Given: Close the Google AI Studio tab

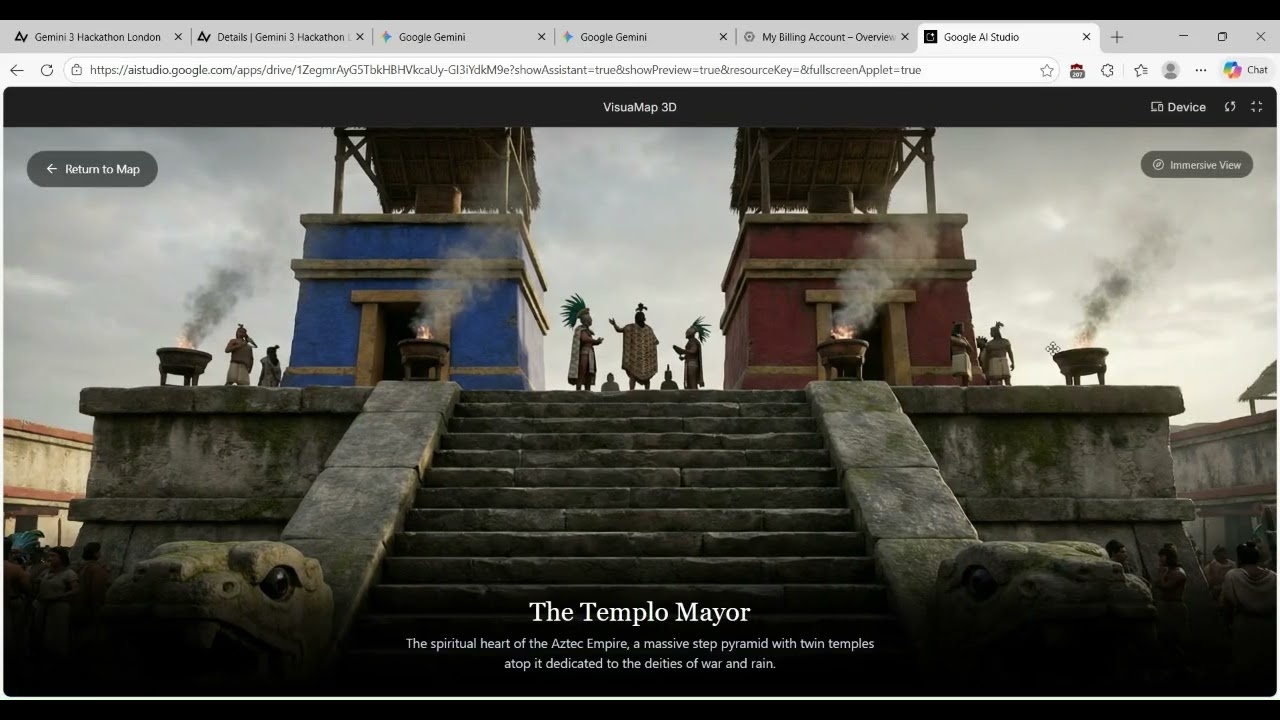Looking at the screenshot, I should pos(1086,37).
